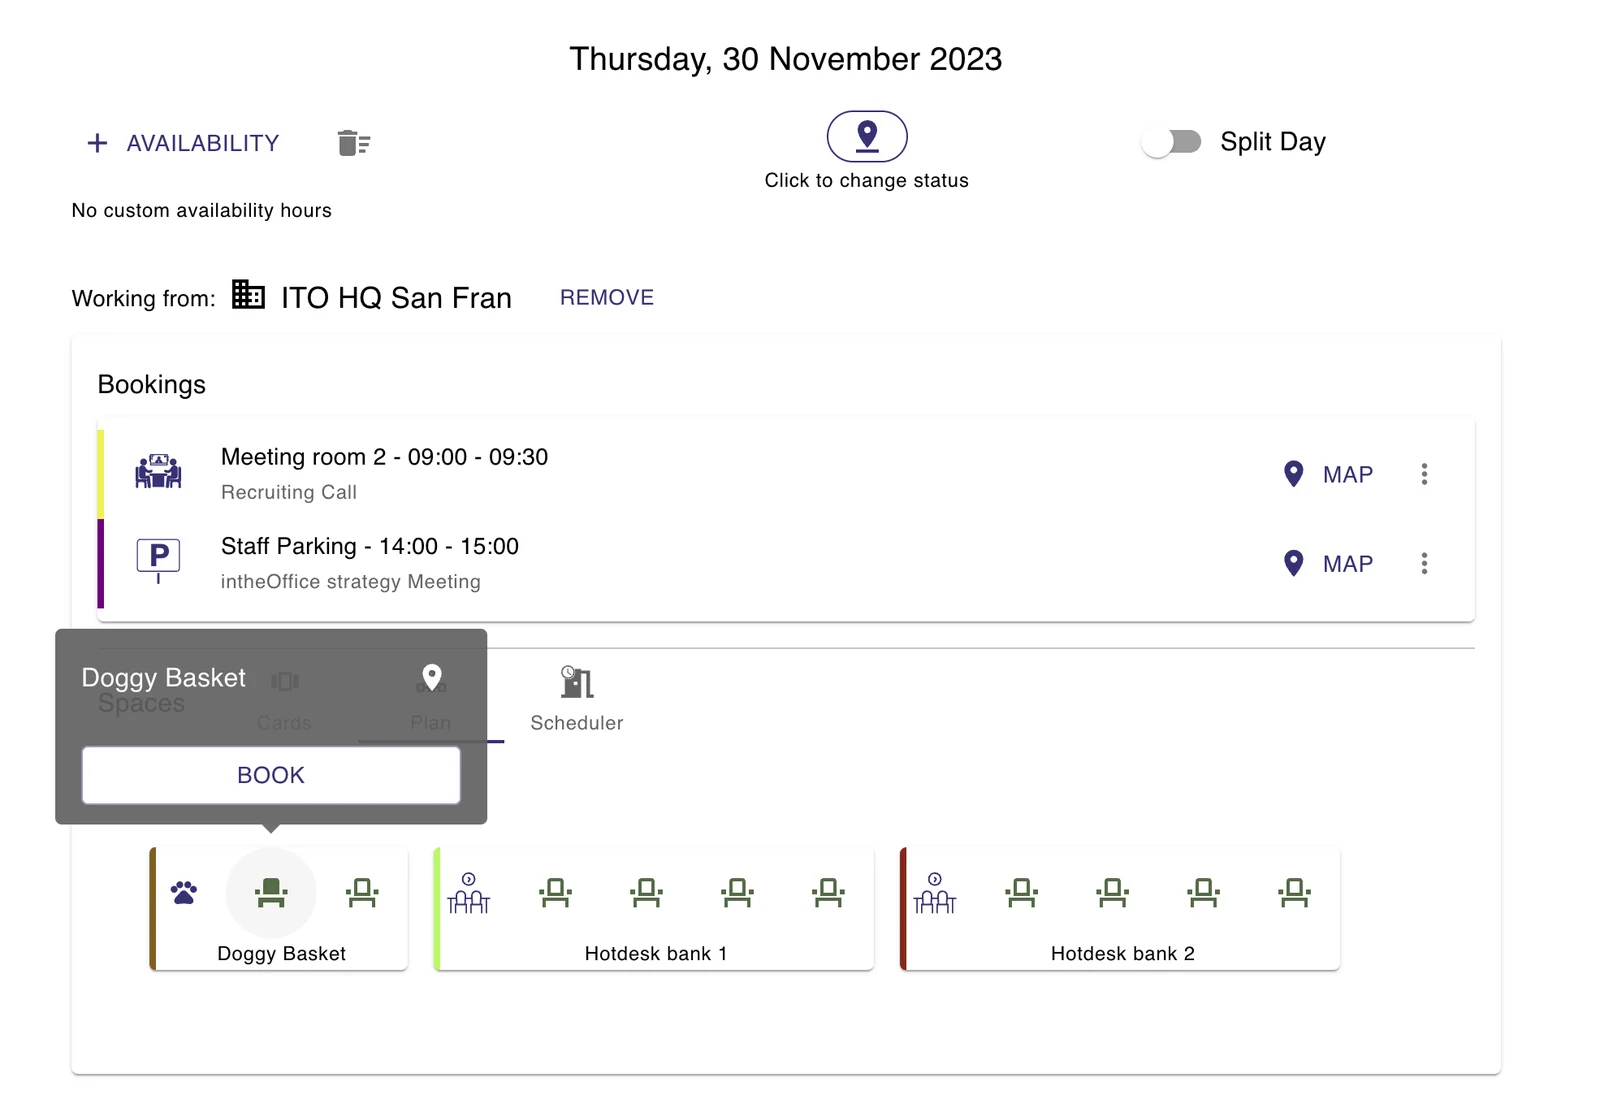Select third desk in Hotdesk bank 2

pyautogui.click(x=1203, y=892)
